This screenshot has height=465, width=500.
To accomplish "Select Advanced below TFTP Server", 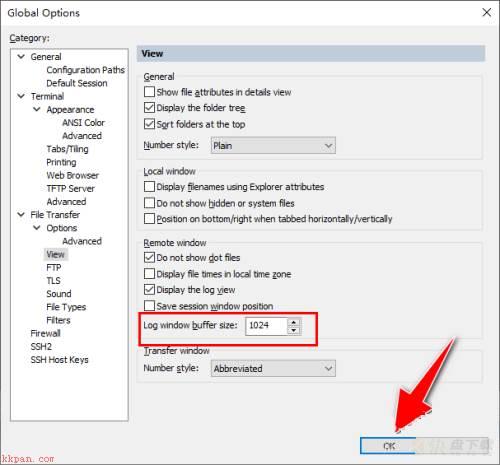I will 66,202.
